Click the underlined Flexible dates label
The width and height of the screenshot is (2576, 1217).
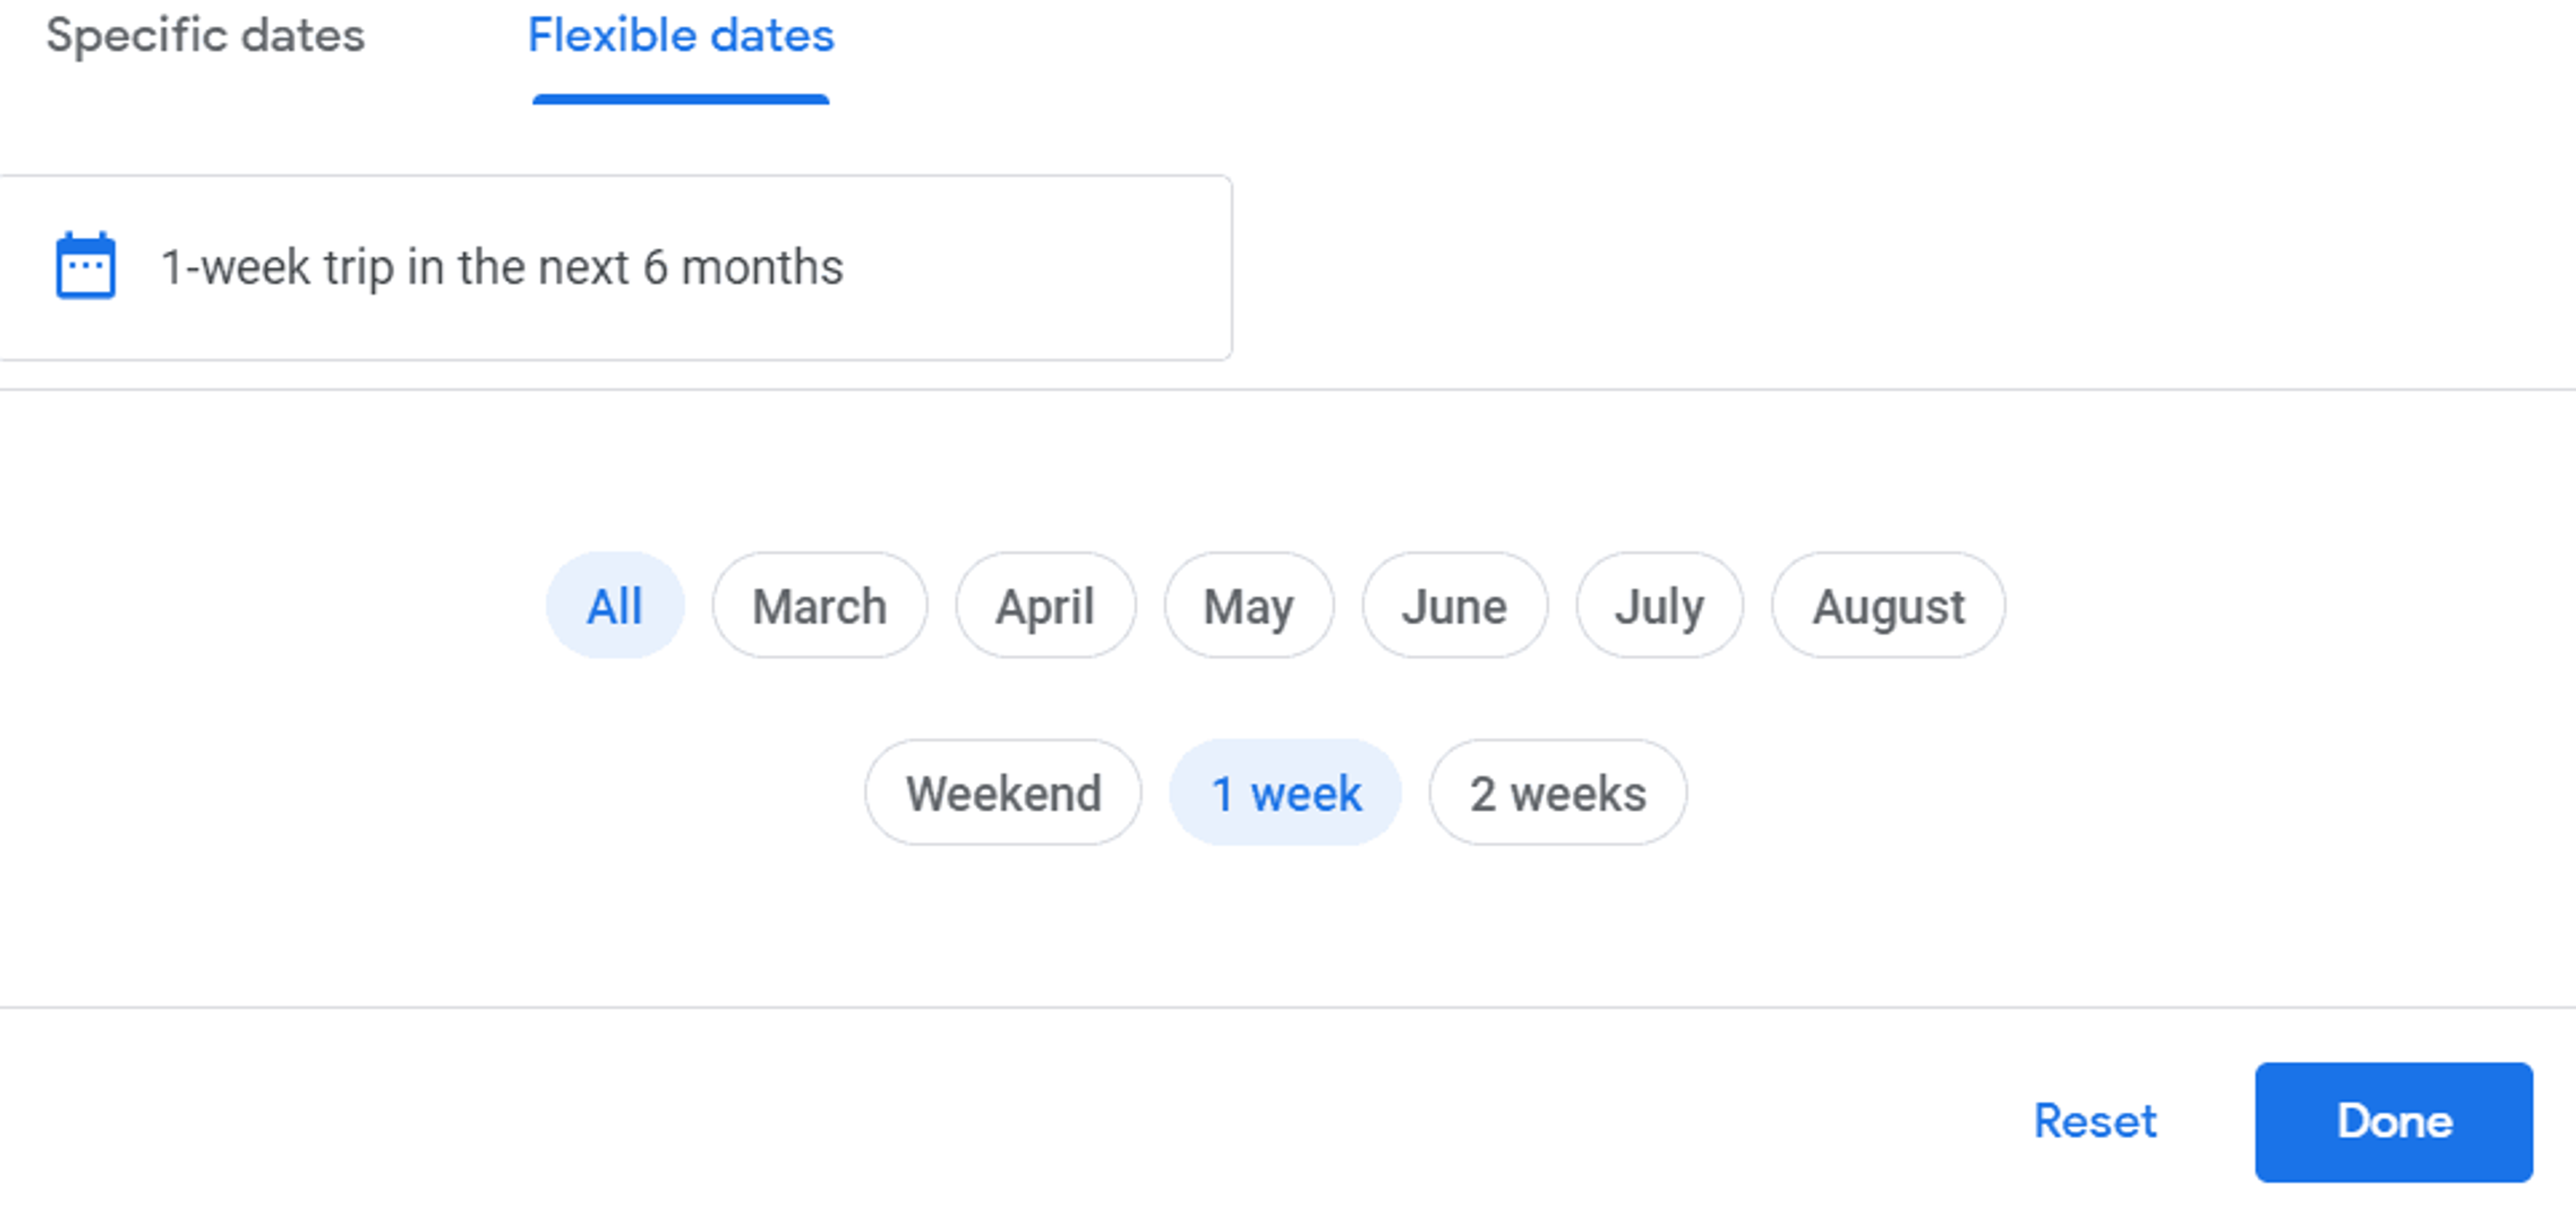coord(681,36)
